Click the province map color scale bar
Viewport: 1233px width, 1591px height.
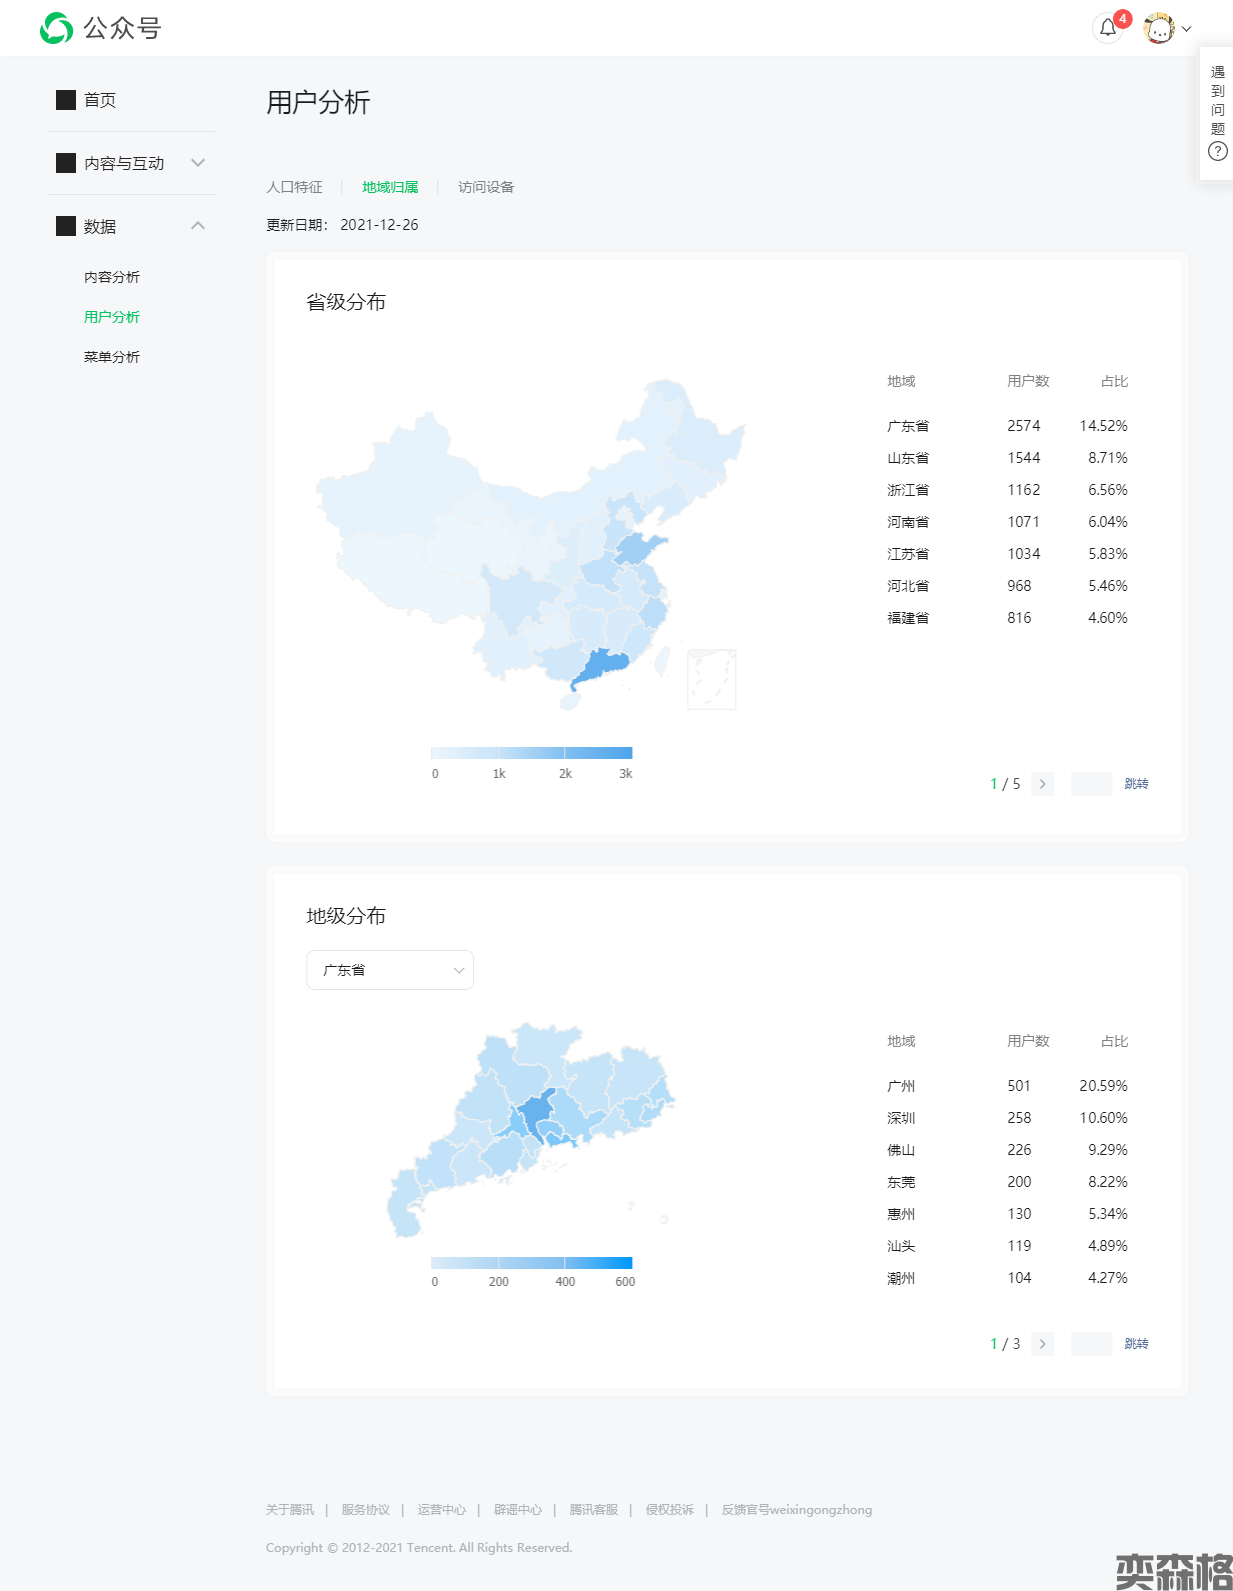531,753
